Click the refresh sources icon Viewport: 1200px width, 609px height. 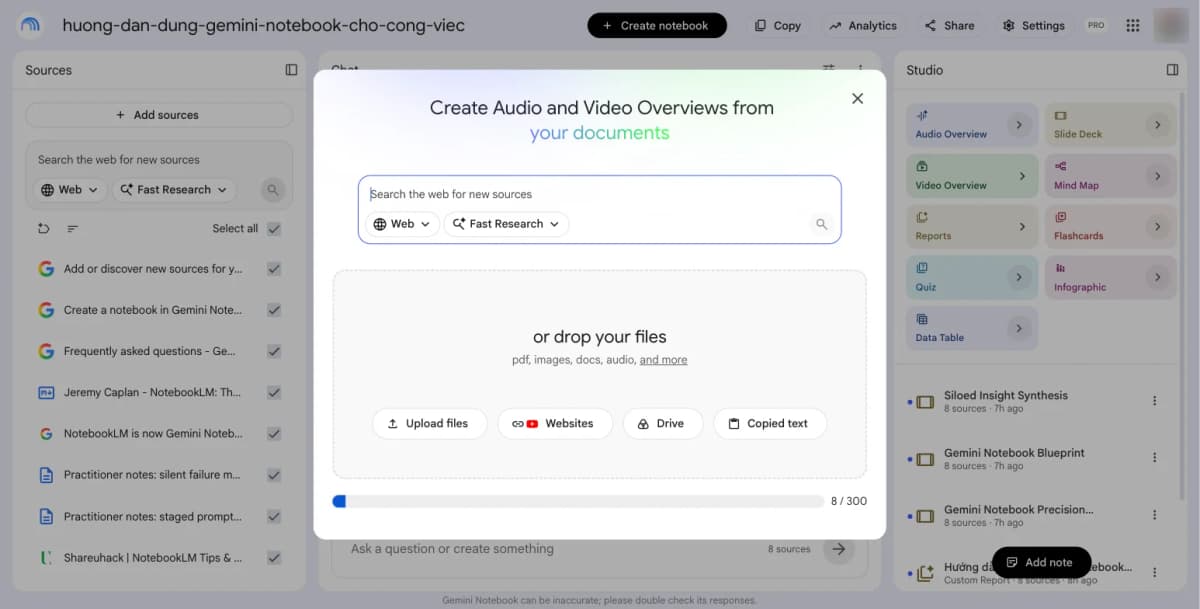tap(44, 228)
